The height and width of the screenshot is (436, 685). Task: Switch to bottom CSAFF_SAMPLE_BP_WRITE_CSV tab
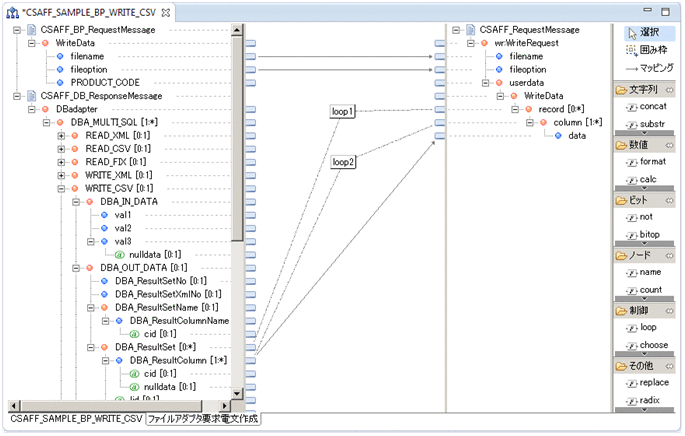click(x=76, y=419)
